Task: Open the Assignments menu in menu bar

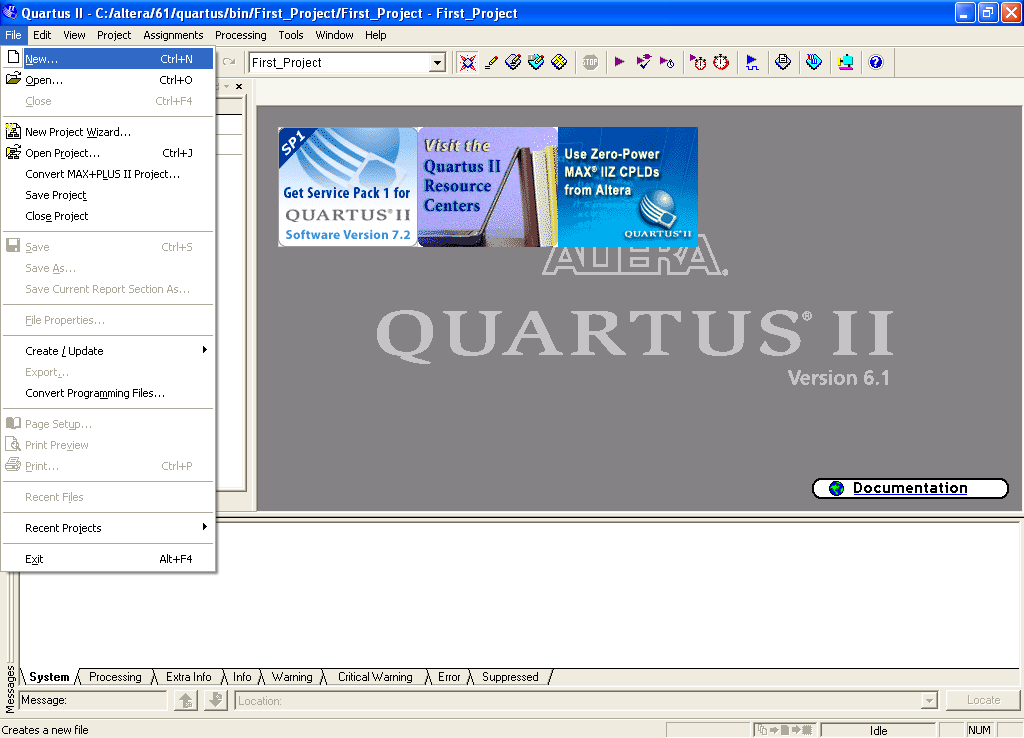Action: coord(173,35)
